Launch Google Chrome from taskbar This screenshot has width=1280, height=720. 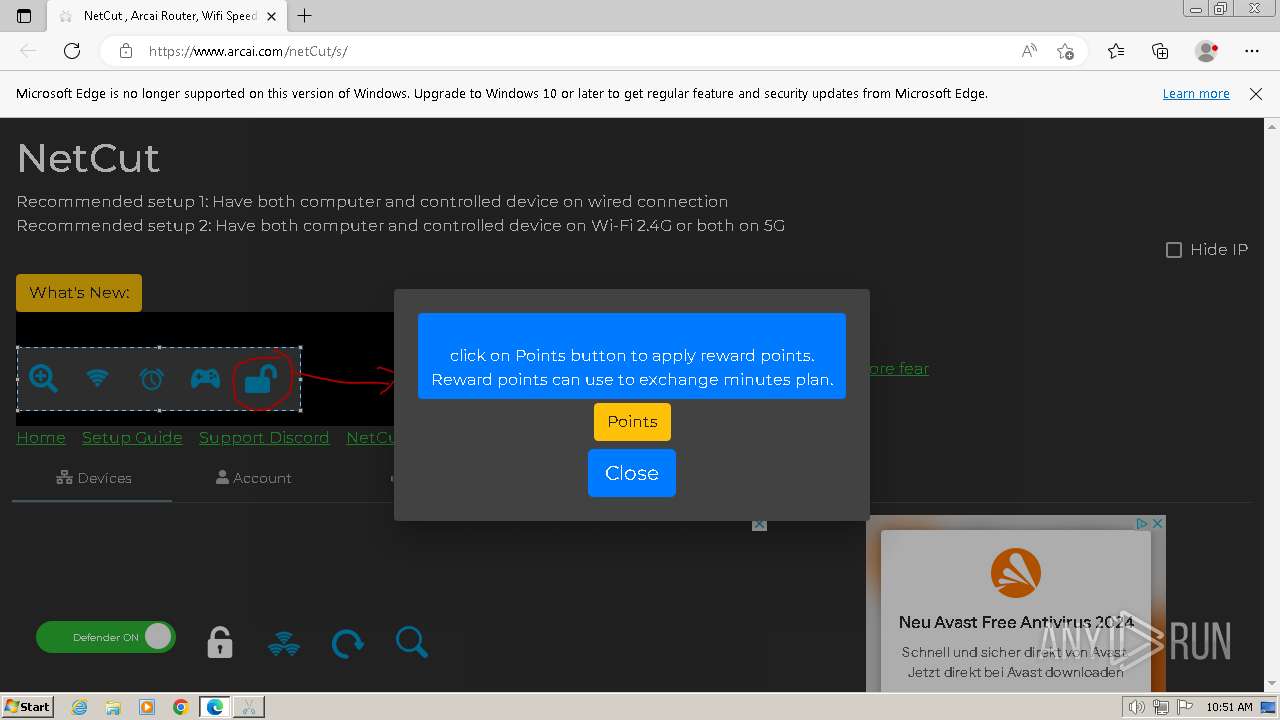(x=181, y=707)
